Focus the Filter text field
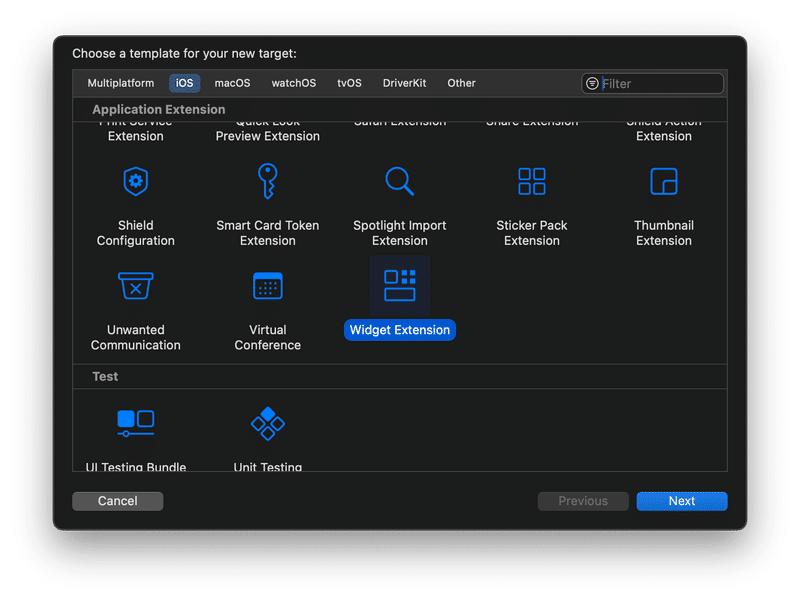 click(x=660, y=84)
